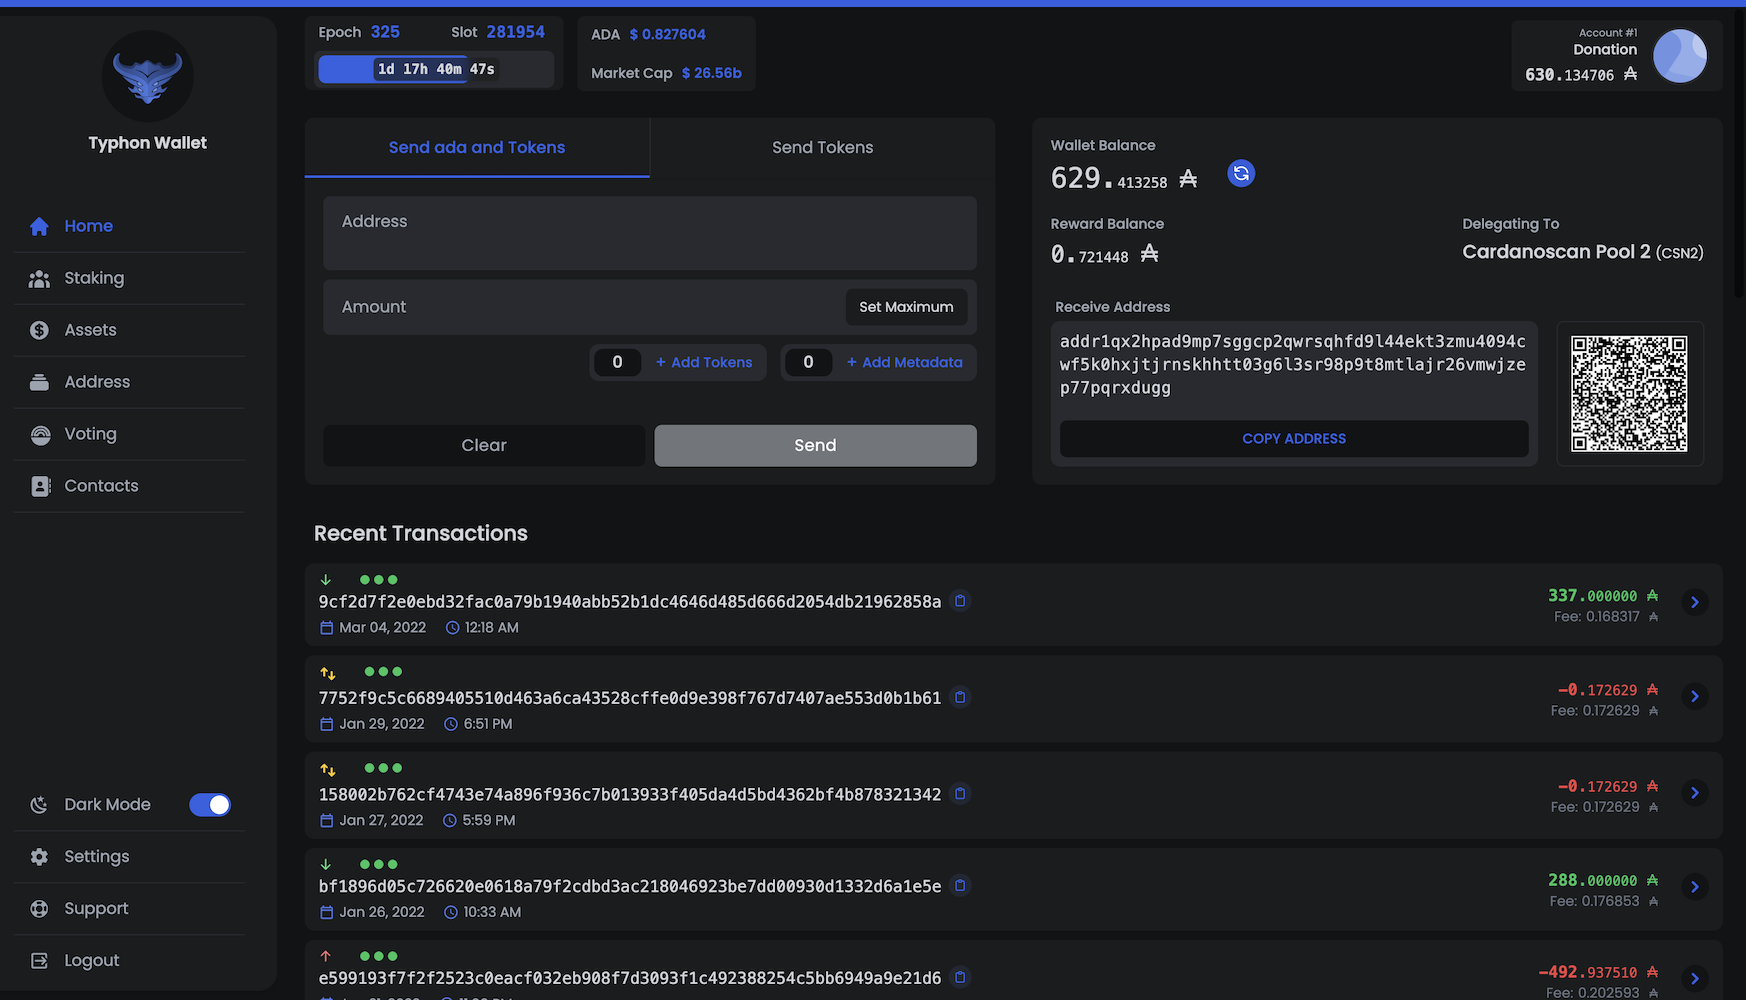Viewport: 1746px width, 1000px height.
Task: Click the Address input field
Action: (650, 233)
